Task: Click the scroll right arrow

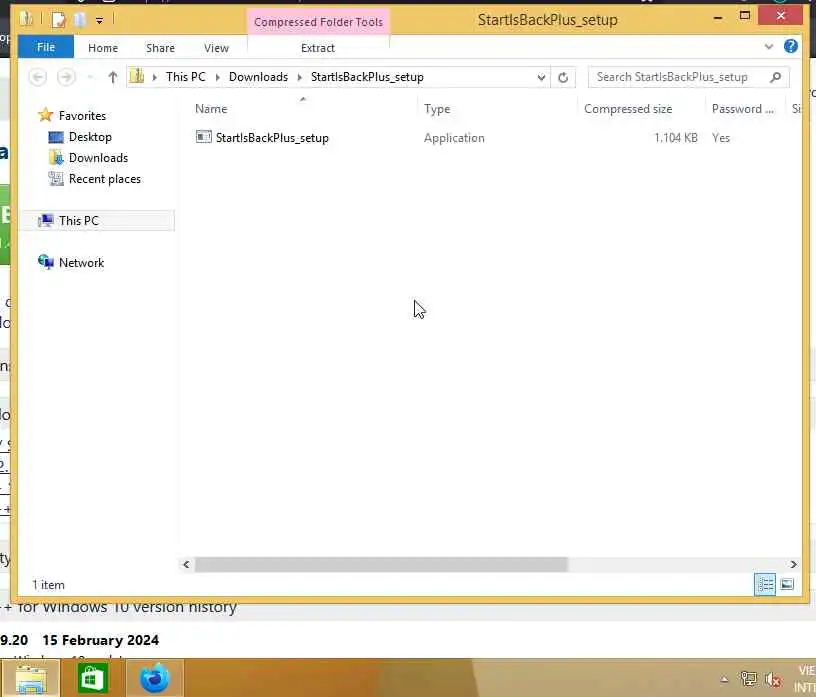Action: pyautogui.click(x=793, y=564)
